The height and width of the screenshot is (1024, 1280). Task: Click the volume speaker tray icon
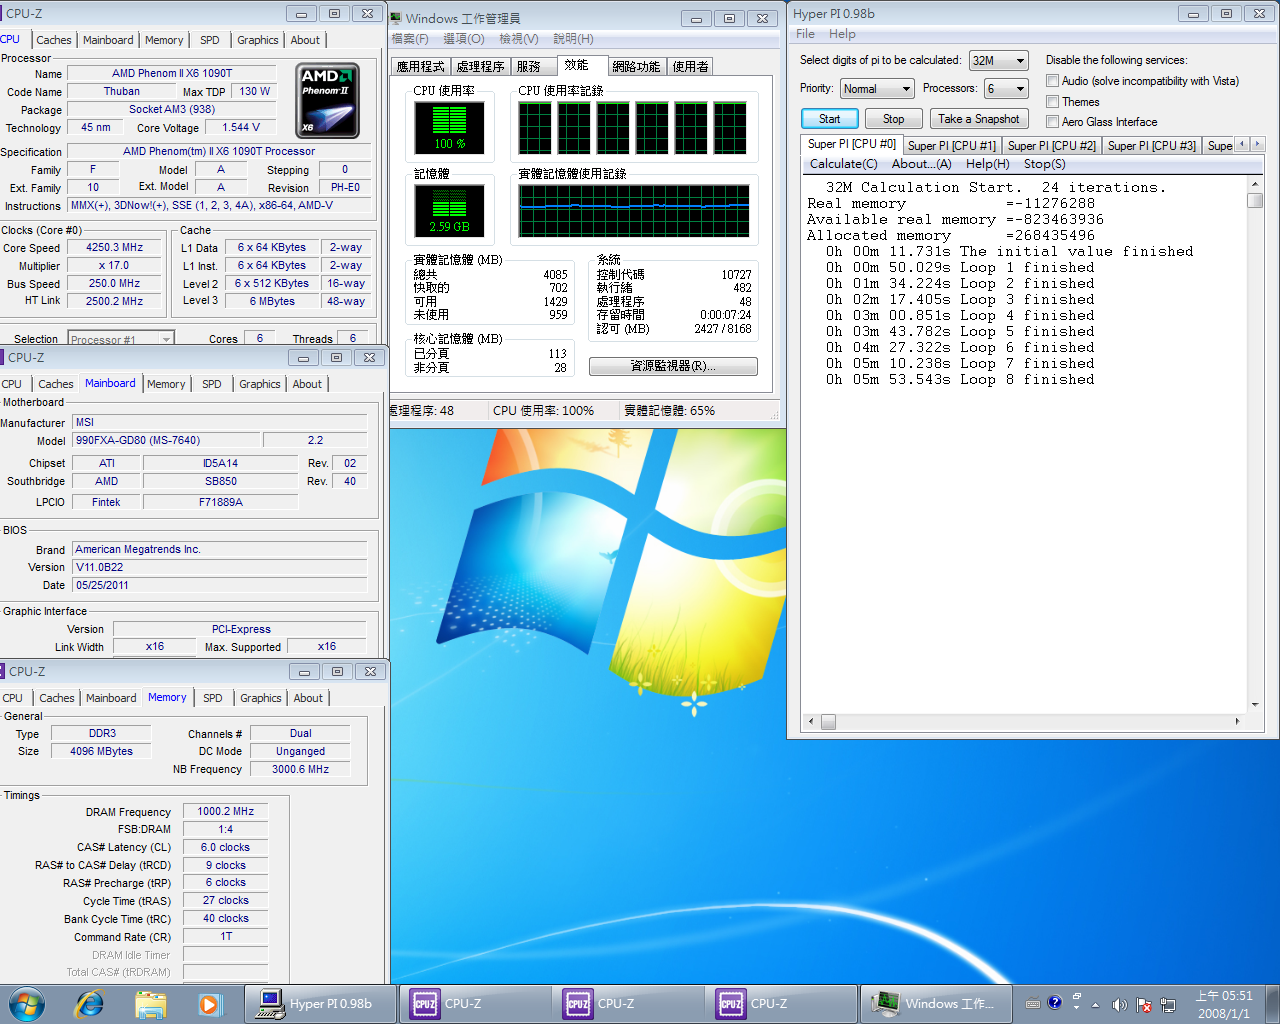(1119, 1004)
